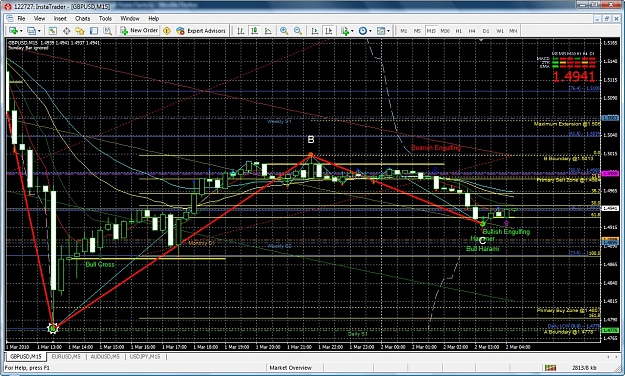Viewport: 625px width, 376px height.
Task: Select the W1 timeframe
Action: coord(500,31)
